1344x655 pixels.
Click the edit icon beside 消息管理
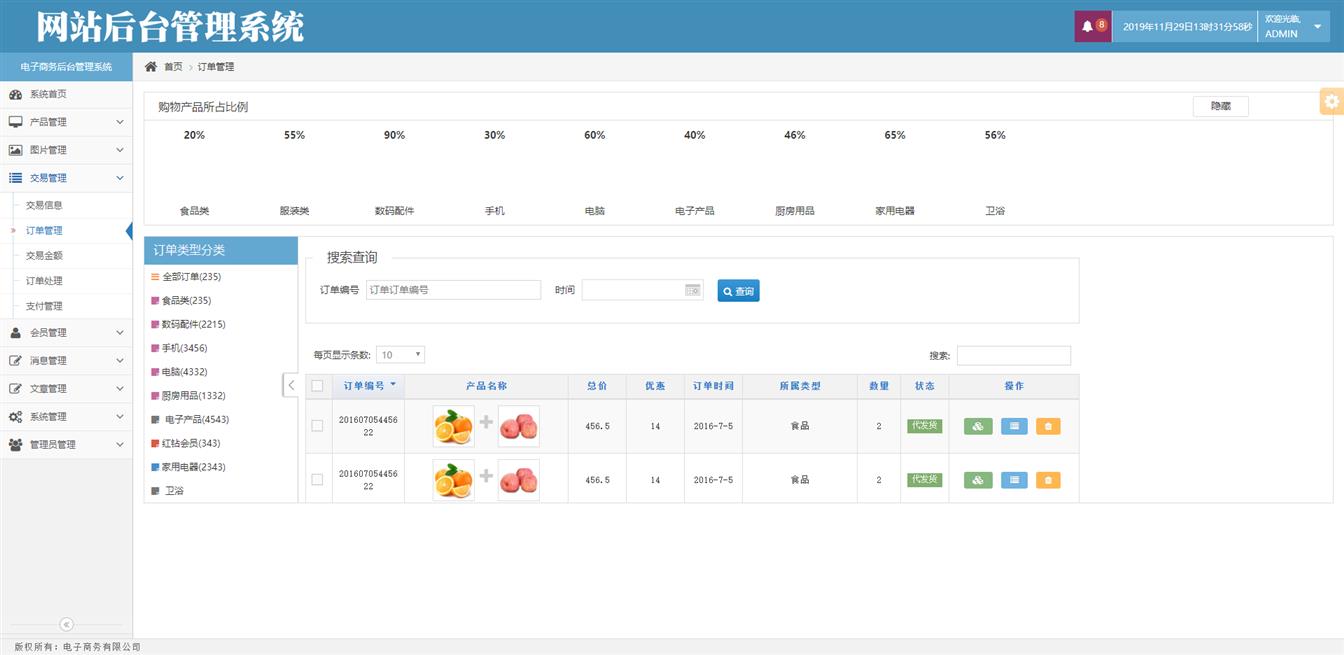15,361
